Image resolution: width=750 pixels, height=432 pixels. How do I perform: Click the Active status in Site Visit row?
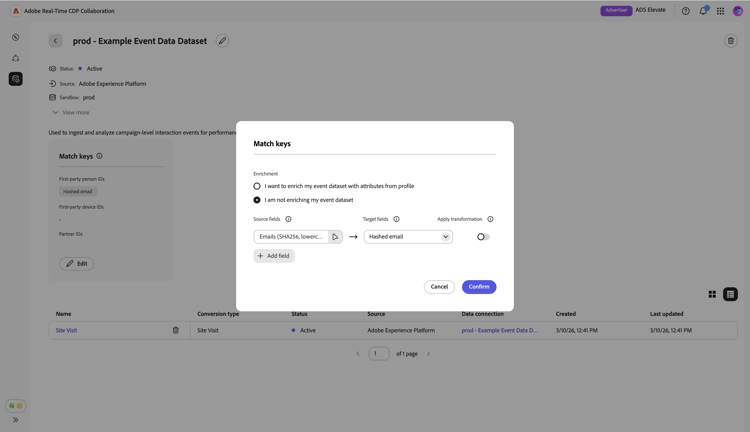tap(304, 330)
